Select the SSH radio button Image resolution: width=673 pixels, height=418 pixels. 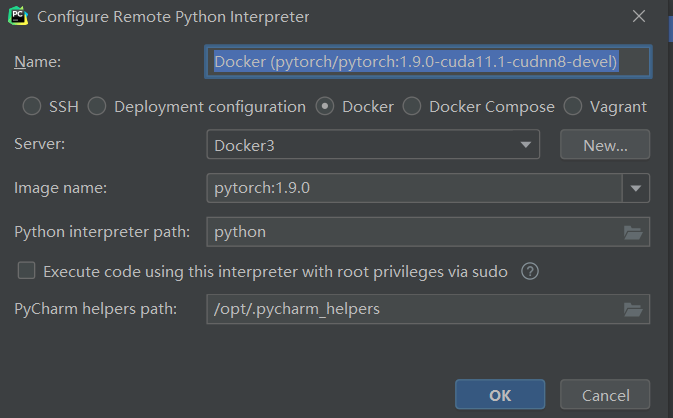coord(32,106)
